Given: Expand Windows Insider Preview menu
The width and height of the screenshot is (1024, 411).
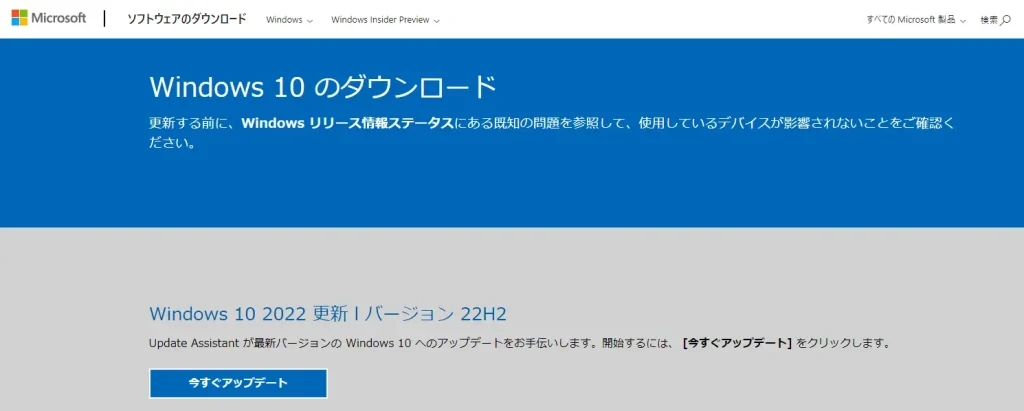Looking at the screenshot, I should (x=385, y=20).
